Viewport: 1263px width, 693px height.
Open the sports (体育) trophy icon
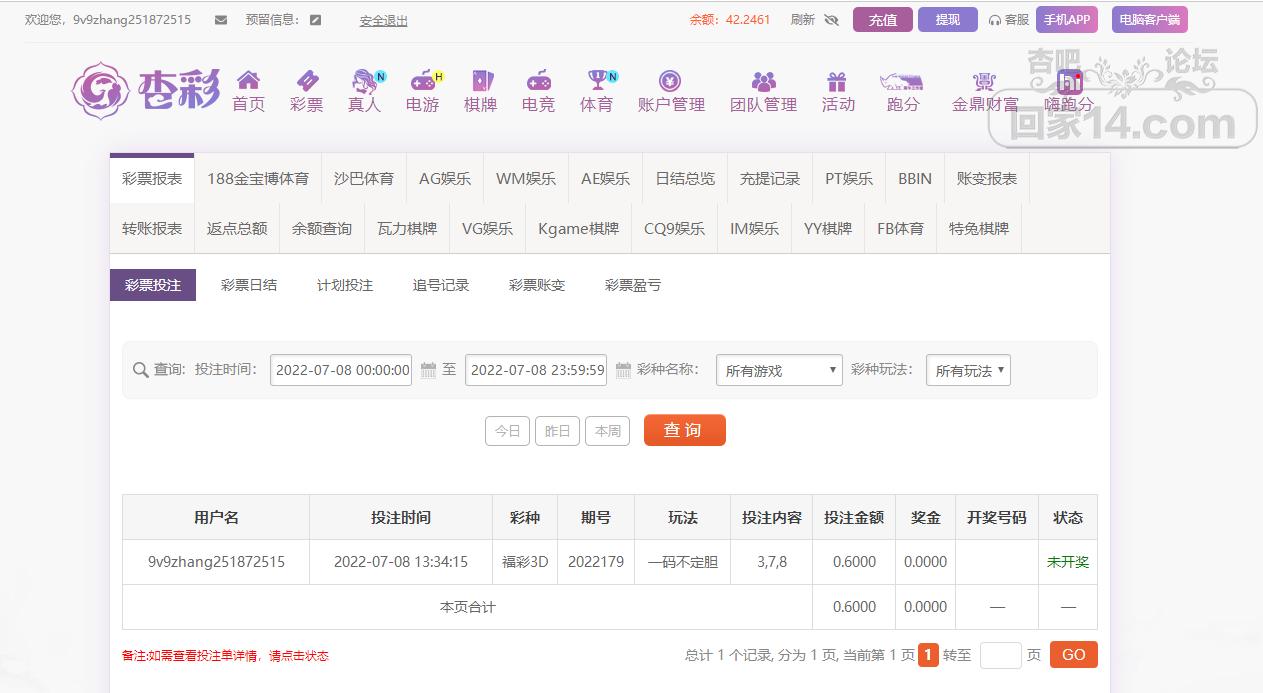click(597, 81)
